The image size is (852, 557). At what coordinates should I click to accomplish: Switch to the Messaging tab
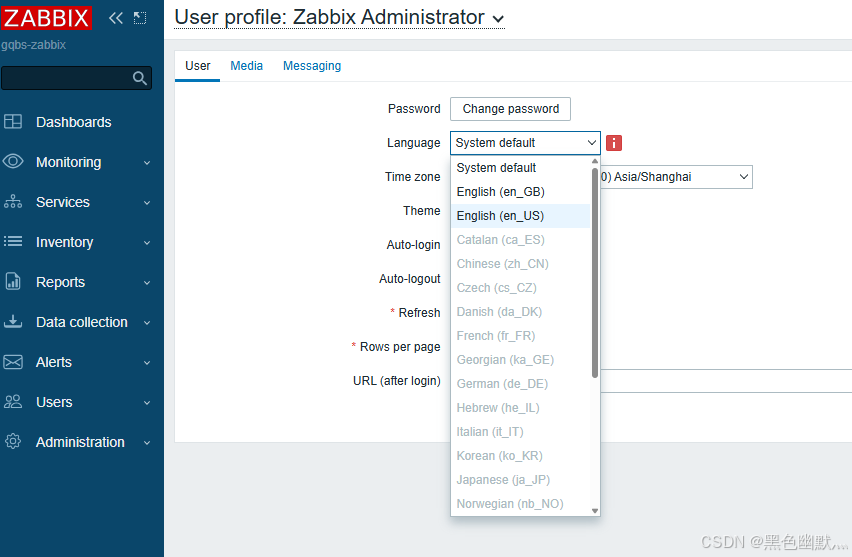tap(312, 66)
